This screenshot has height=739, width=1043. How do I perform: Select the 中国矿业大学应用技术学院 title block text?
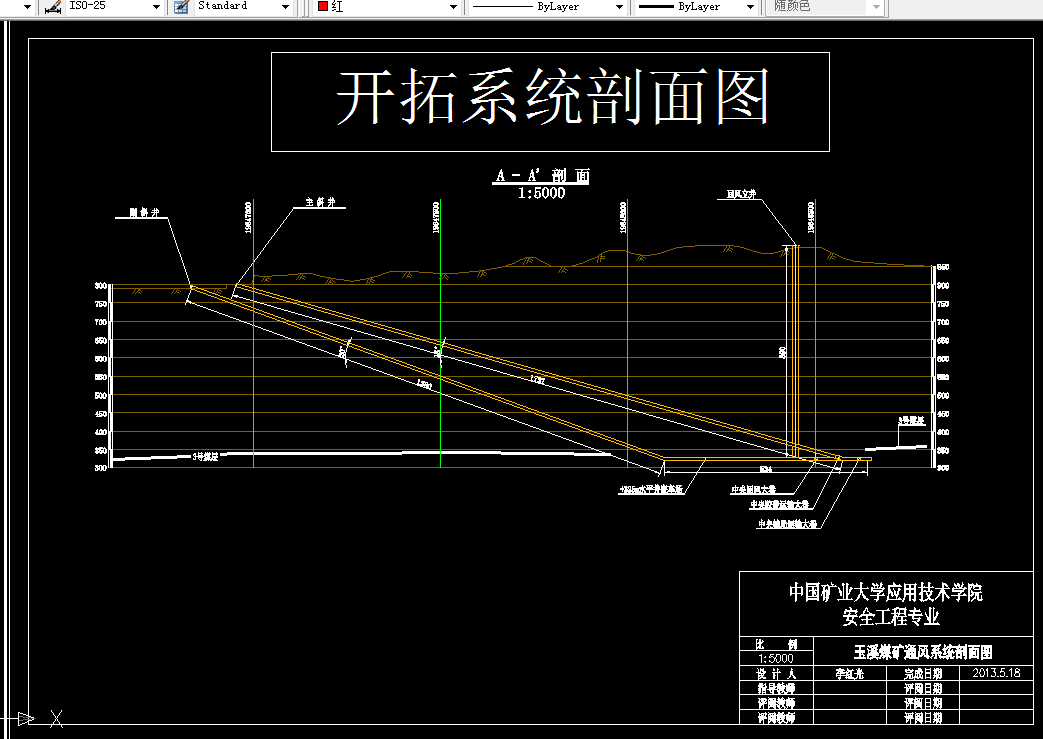click(x=886, y=592)
